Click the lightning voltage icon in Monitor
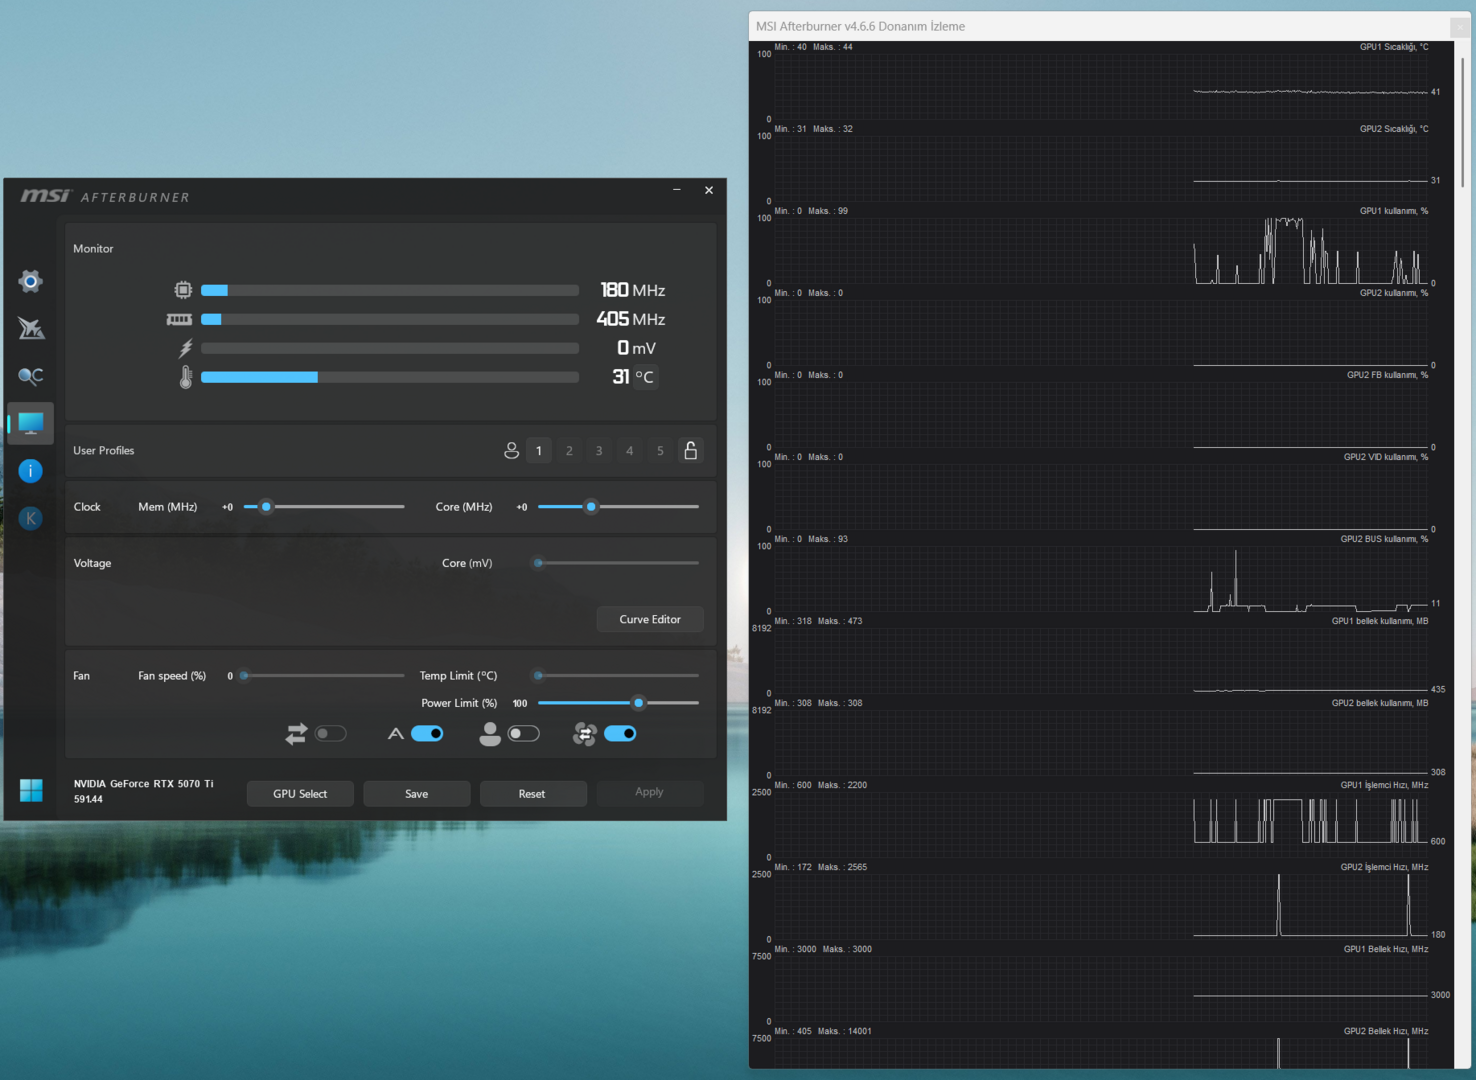 185,348
